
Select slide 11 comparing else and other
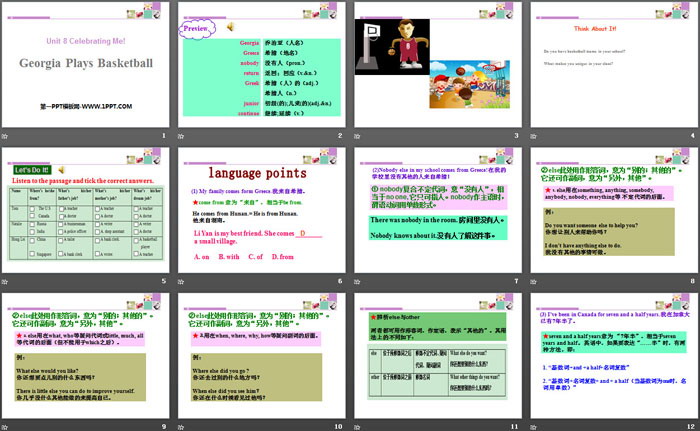pyautogui.click(x=438, y=356)
